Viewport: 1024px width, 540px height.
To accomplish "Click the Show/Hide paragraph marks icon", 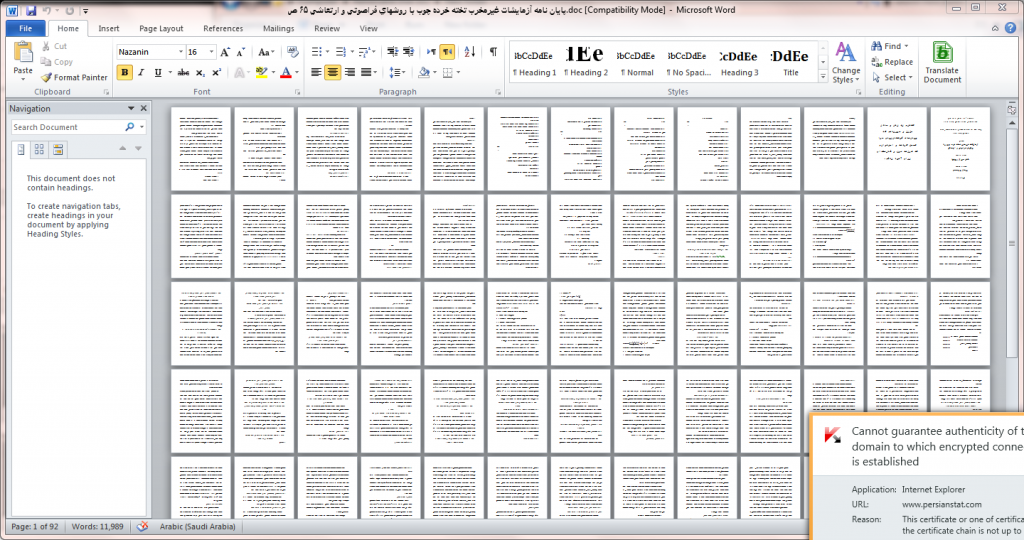I will coord(493,51).
